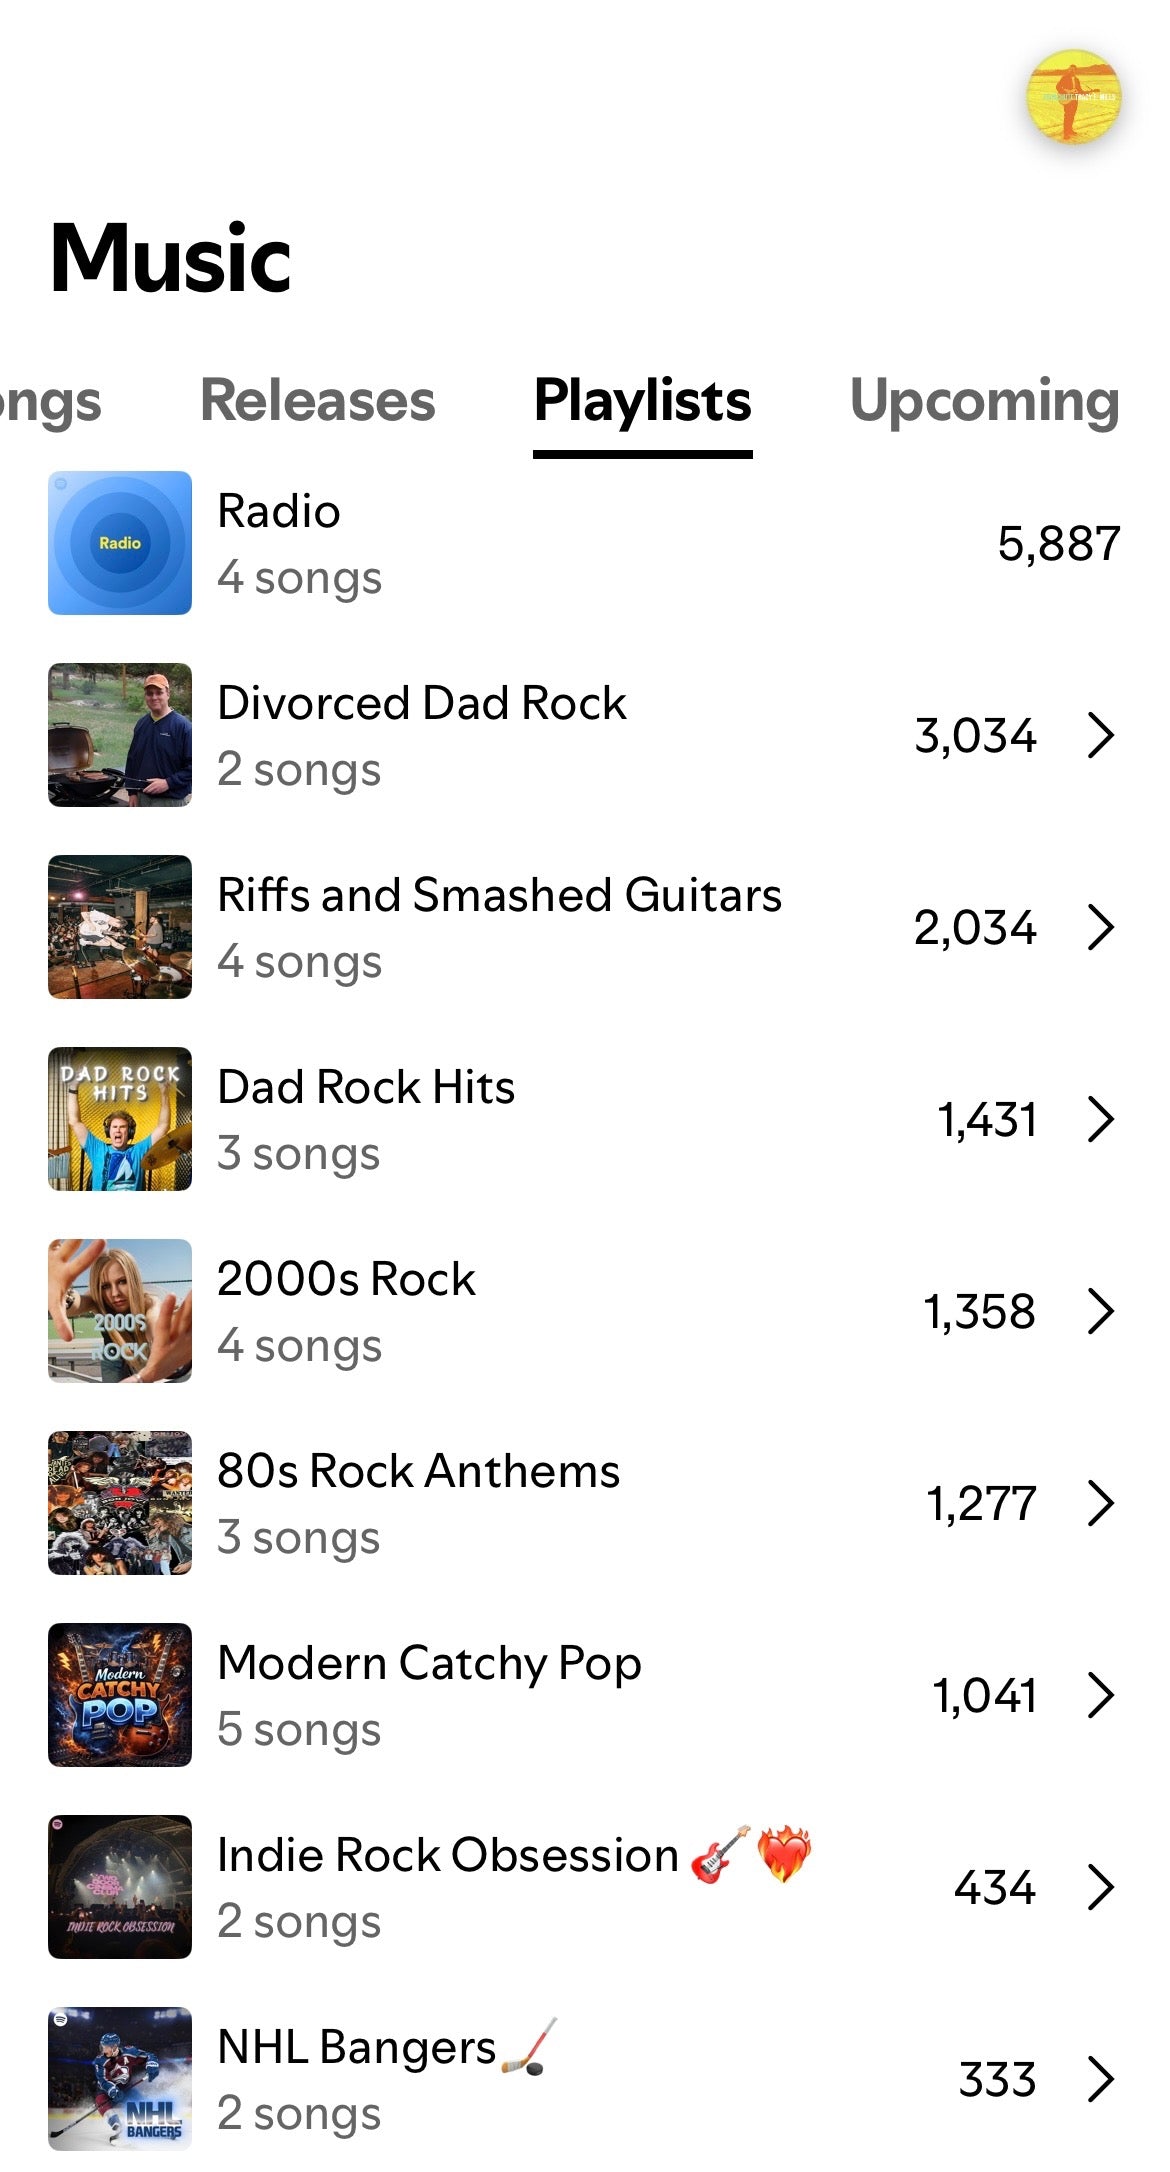Switch to the Releases tab
Image resolution: width=1170 pixels, height=2172 pixels.
point(318,401)
